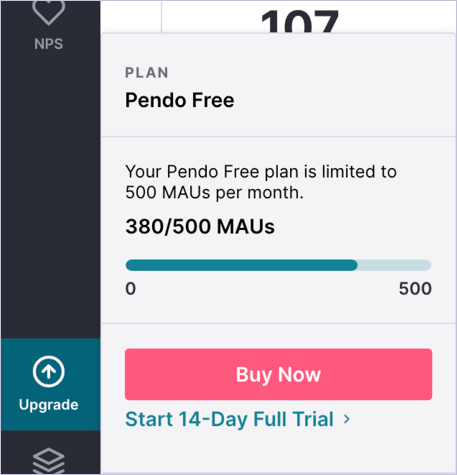This screenshot has height=475, width=457.
Task: Click the Pendo Free plan name
Action: click(180, 100)
